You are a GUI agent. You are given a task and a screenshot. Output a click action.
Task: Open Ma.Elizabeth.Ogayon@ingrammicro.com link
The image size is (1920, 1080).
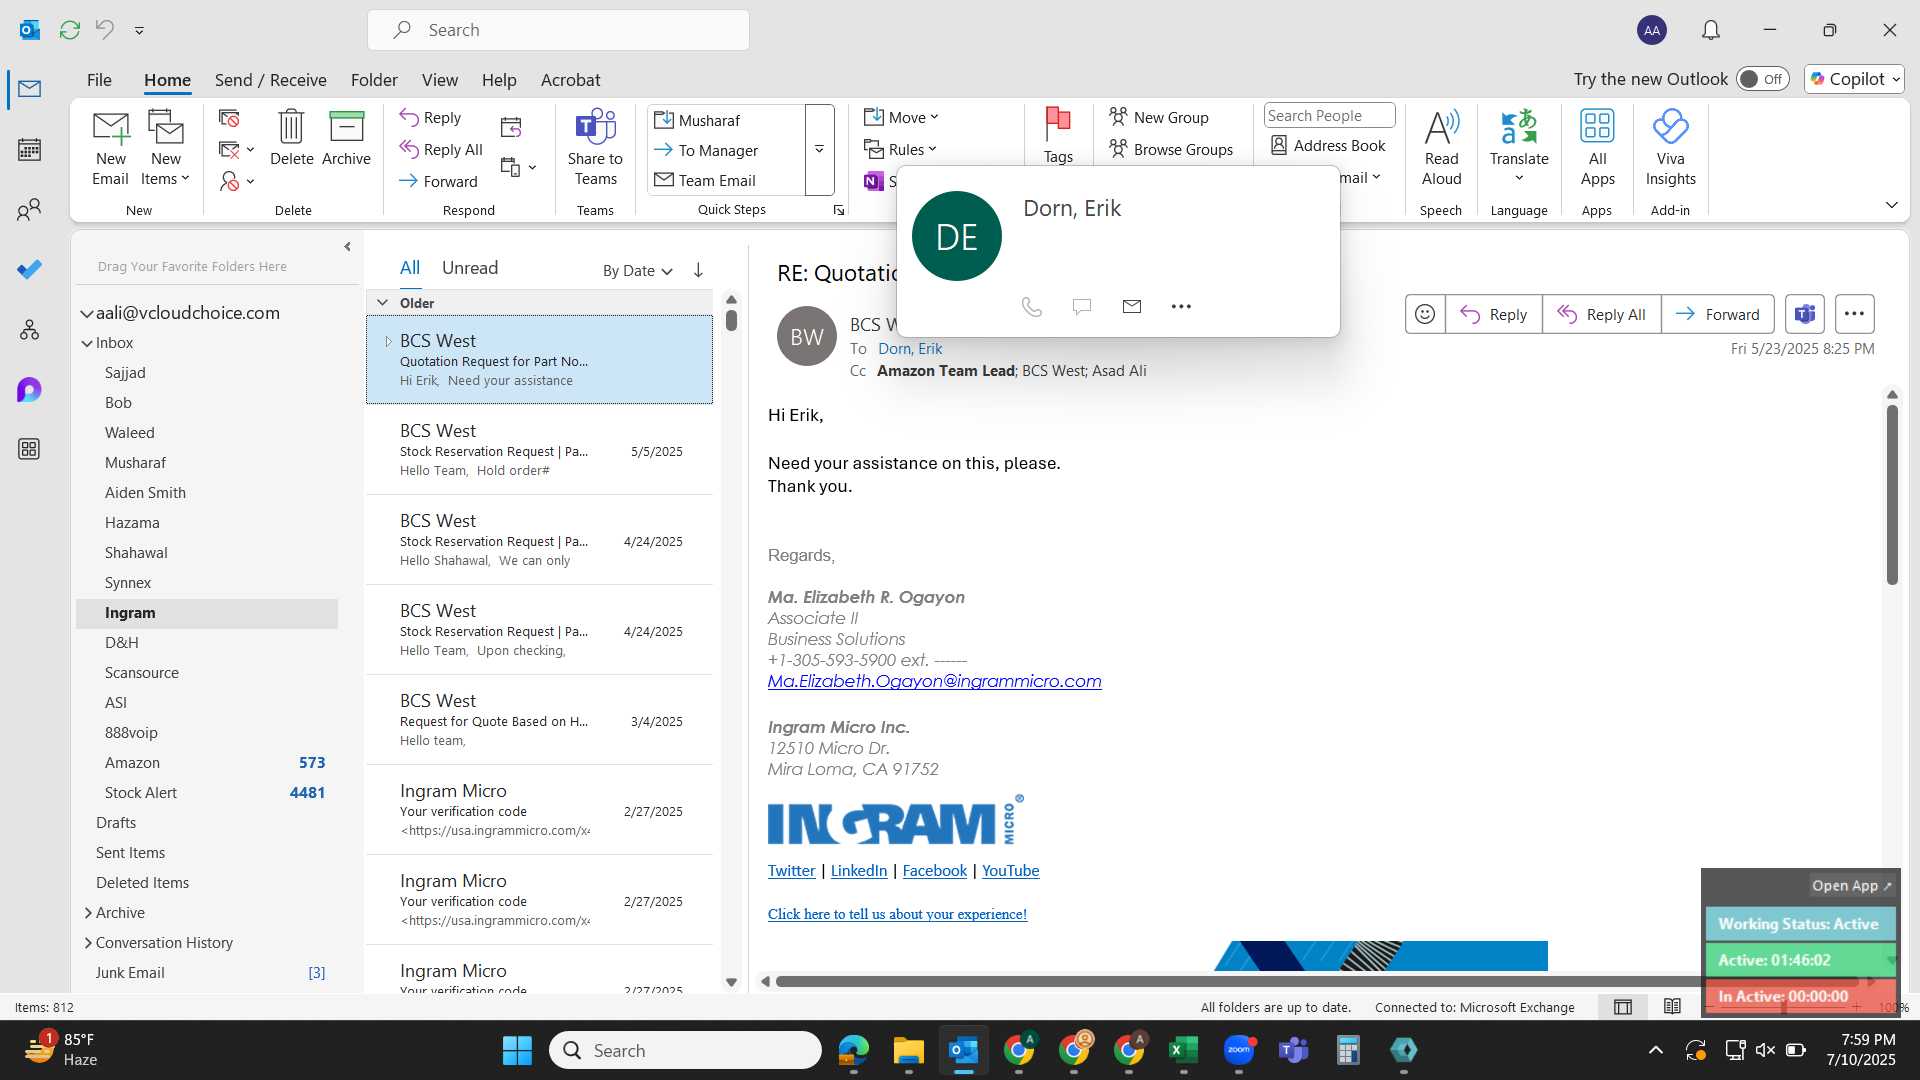(934, 681)
